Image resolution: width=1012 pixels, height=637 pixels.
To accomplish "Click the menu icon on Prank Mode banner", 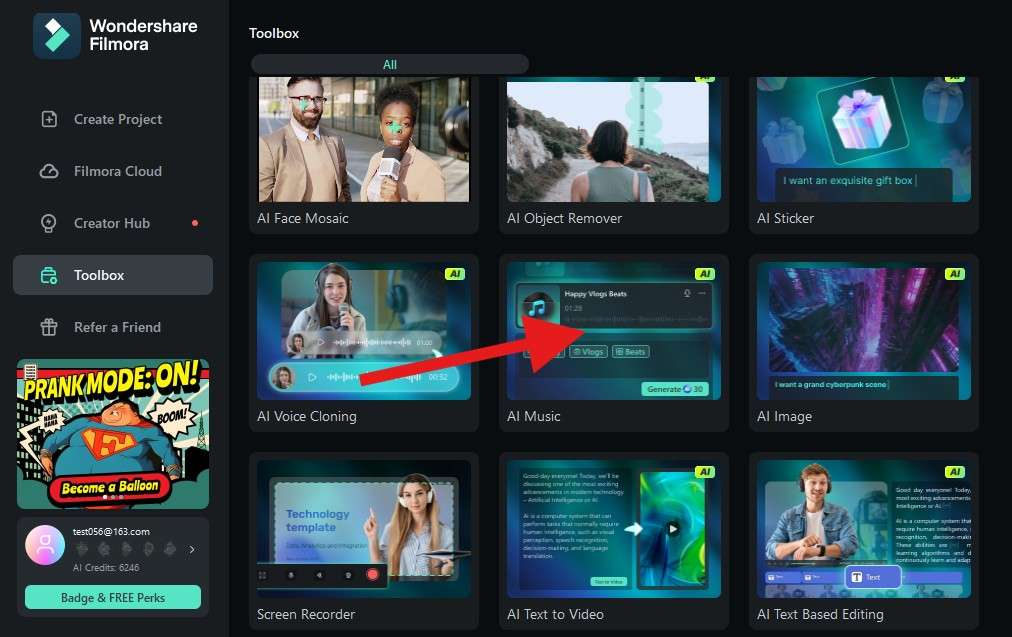I will click(x=30, y=371).
